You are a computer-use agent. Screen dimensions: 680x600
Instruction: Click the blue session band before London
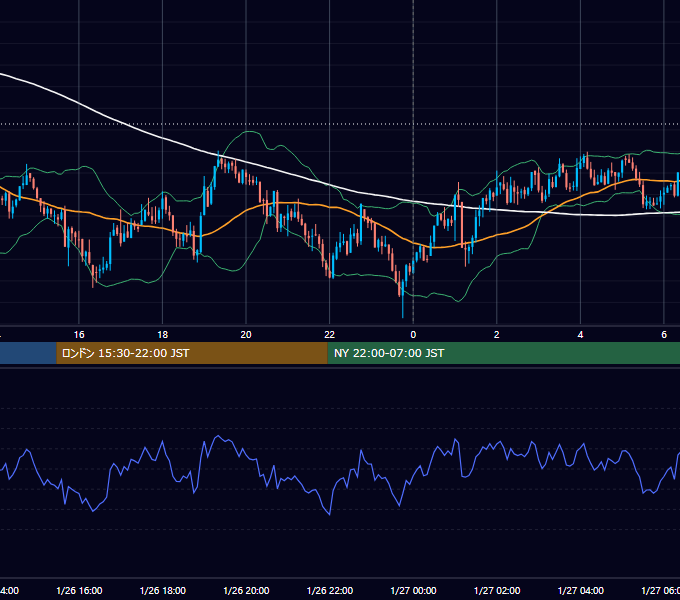(28, 353)
